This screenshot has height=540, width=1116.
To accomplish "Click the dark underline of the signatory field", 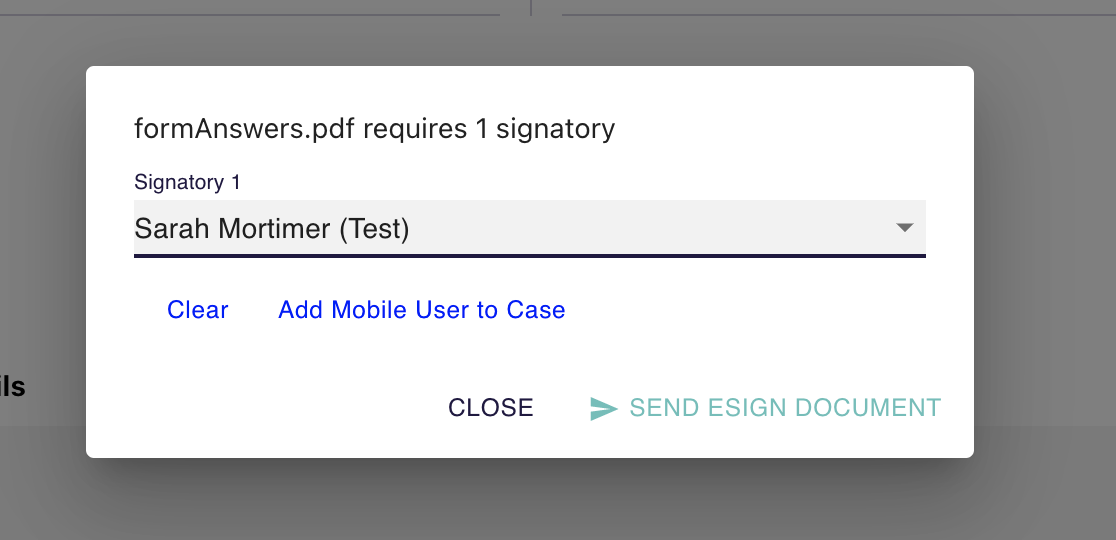I will coord(529,256).
